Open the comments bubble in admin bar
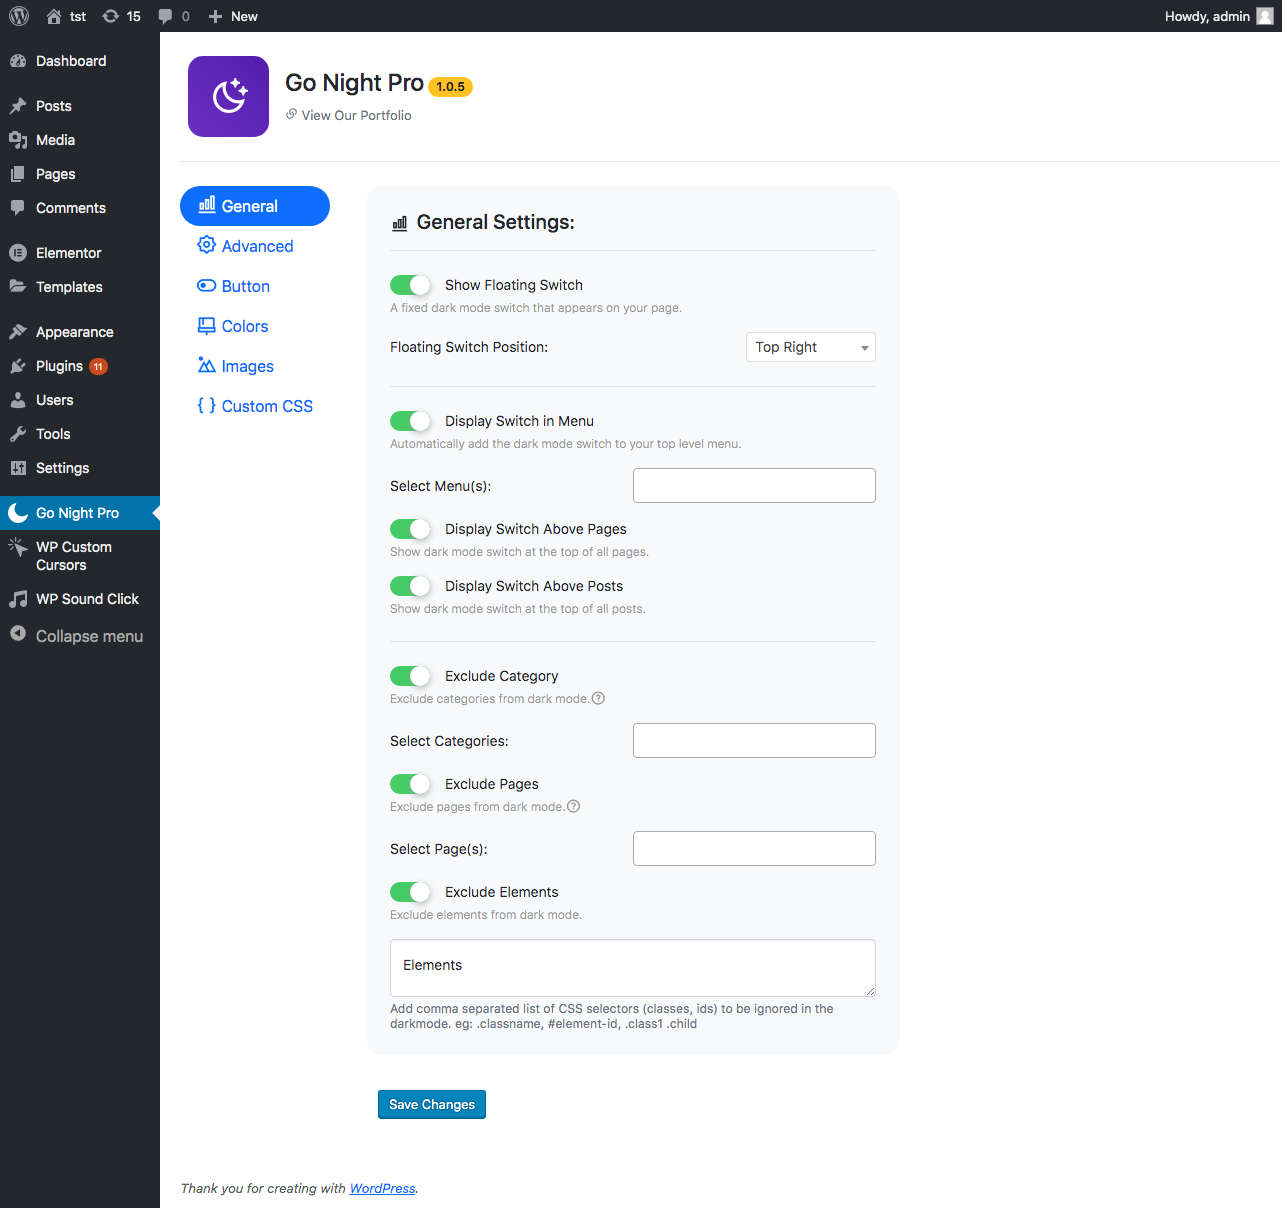The height and width of the screenshot is (1208, 1282). (x=165, y=16)
